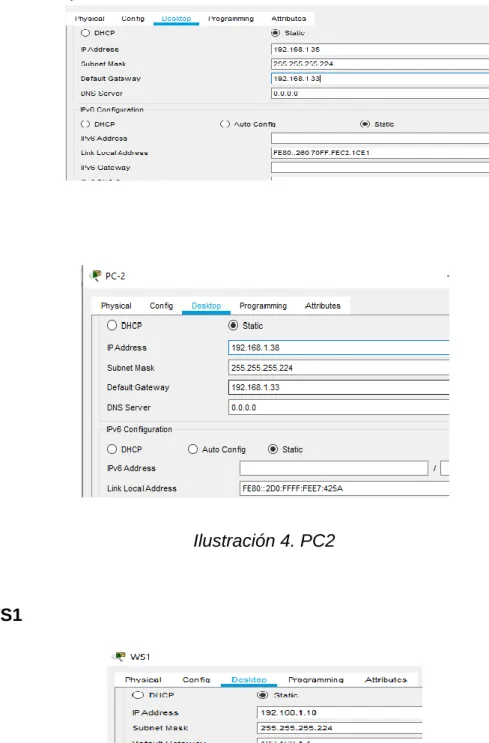Click PC-2 empty IPv6 Address field
Screen dimensions: 489x743
[x=334, y=468]
